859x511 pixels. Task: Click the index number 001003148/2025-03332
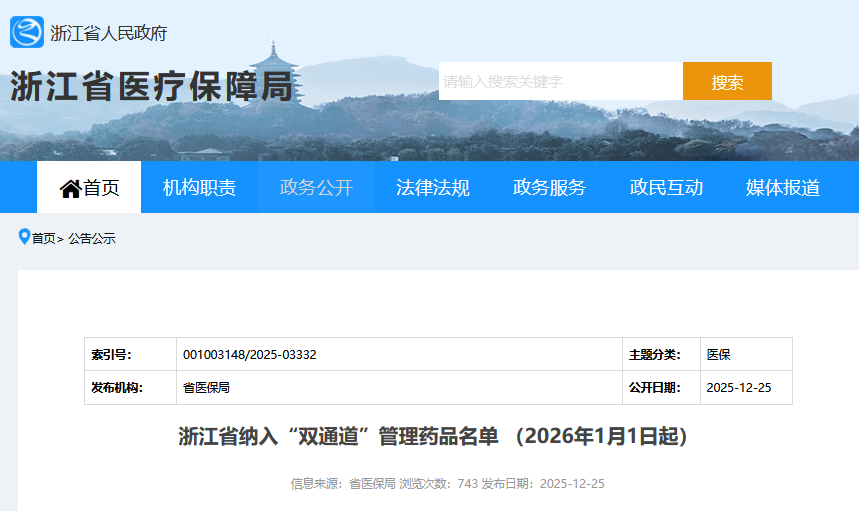250,354
